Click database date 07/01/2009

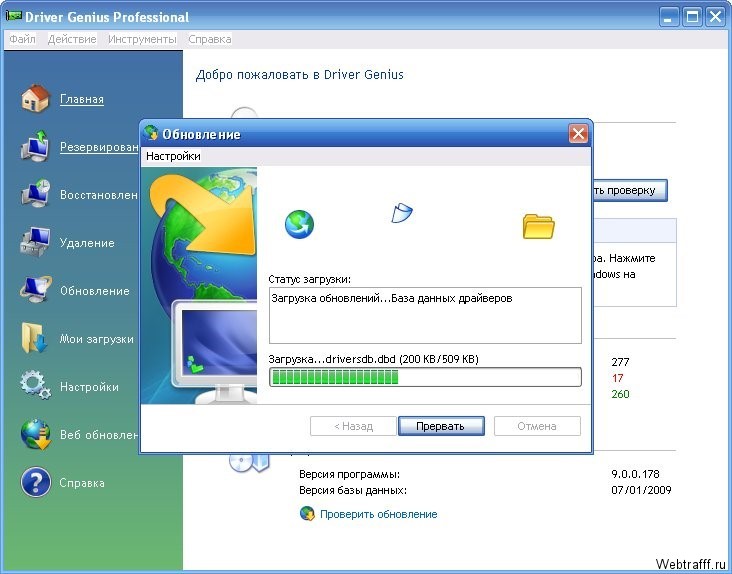(x=641, y=490)
